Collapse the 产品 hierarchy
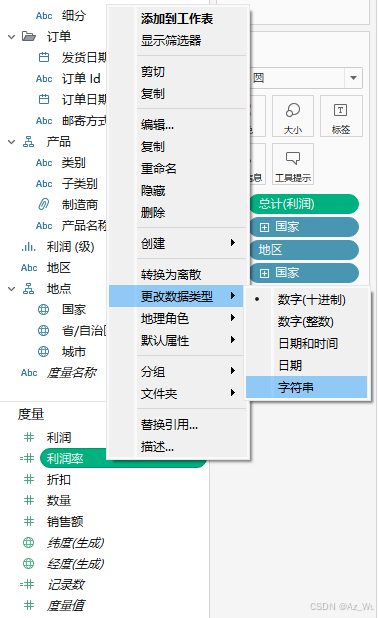The width and height of the screenshot is (378, 618). click(x=11, y=142)
